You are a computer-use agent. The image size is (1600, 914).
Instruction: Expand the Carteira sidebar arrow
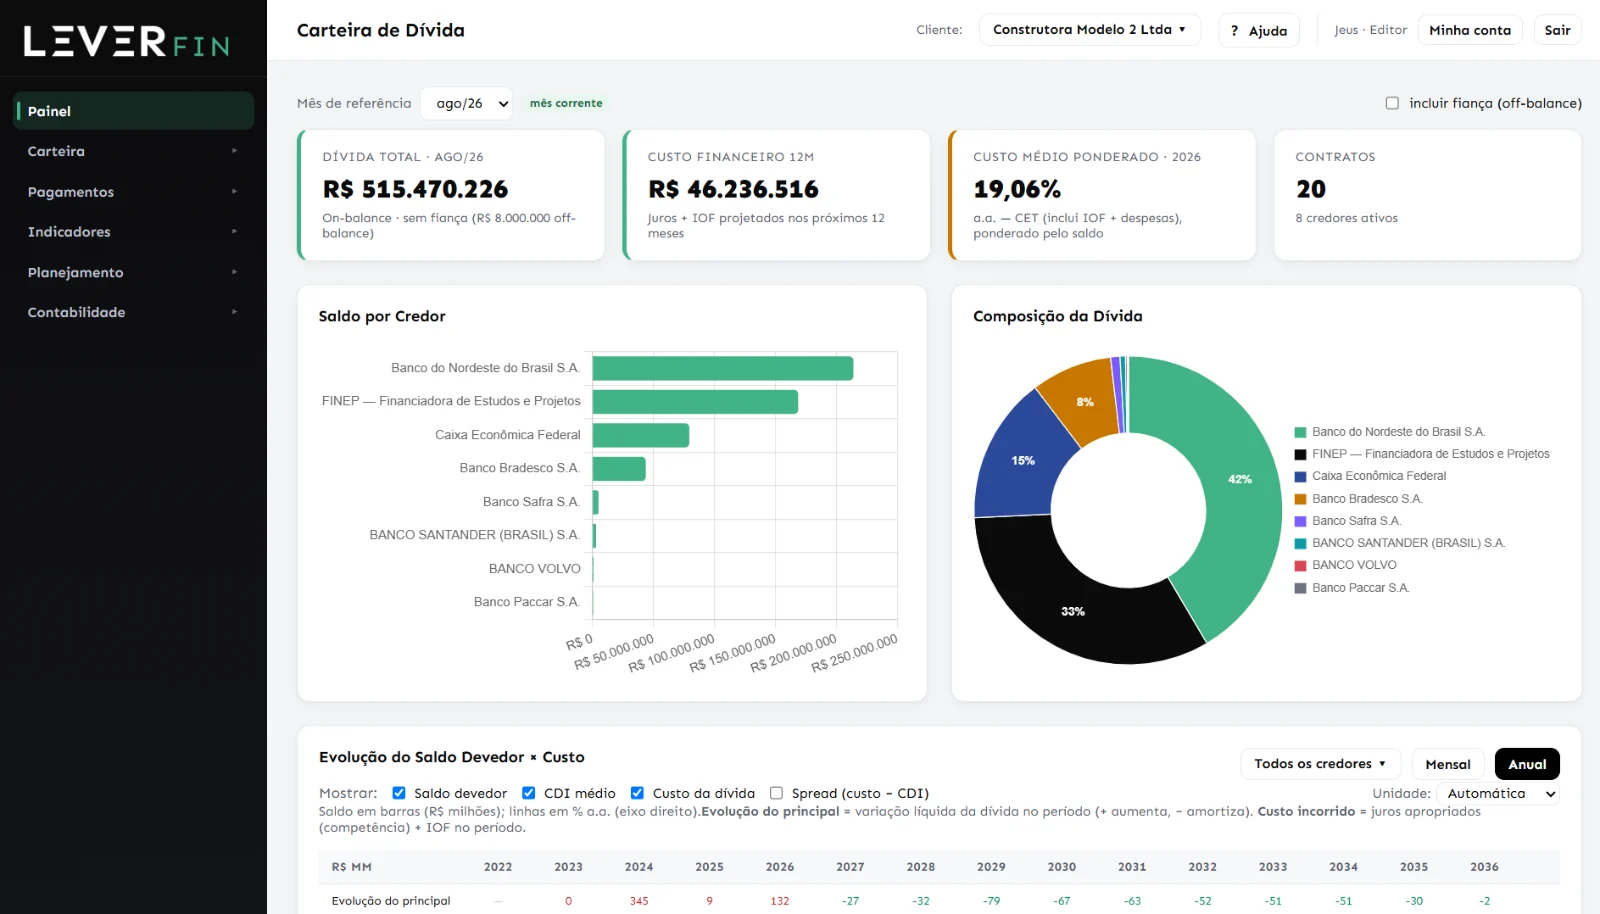234,151
